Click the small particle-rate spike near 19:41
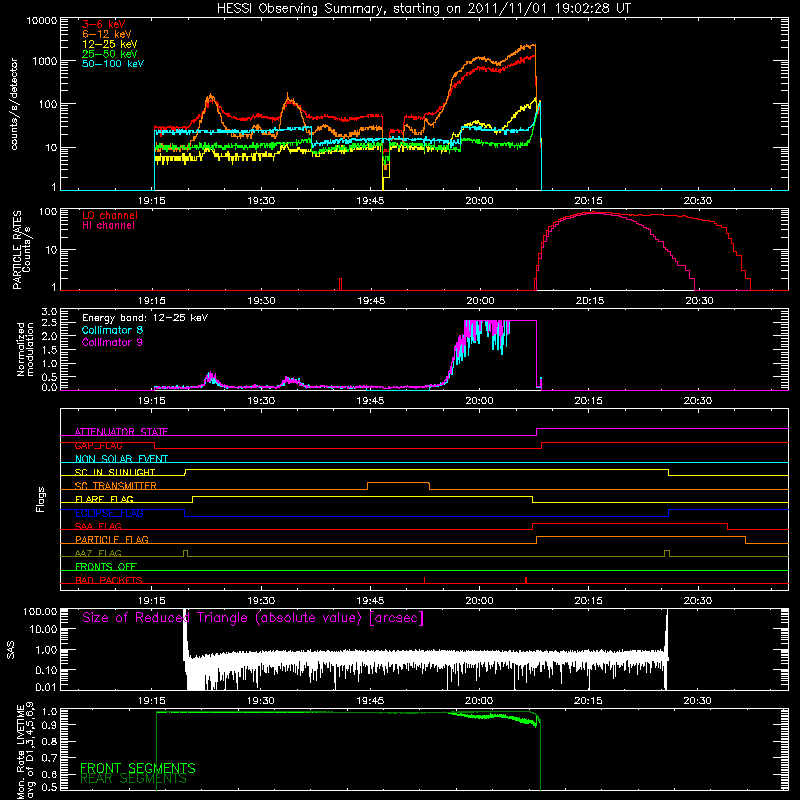Image resolution: width=800 pixels, height=800 pixels. 340,284
